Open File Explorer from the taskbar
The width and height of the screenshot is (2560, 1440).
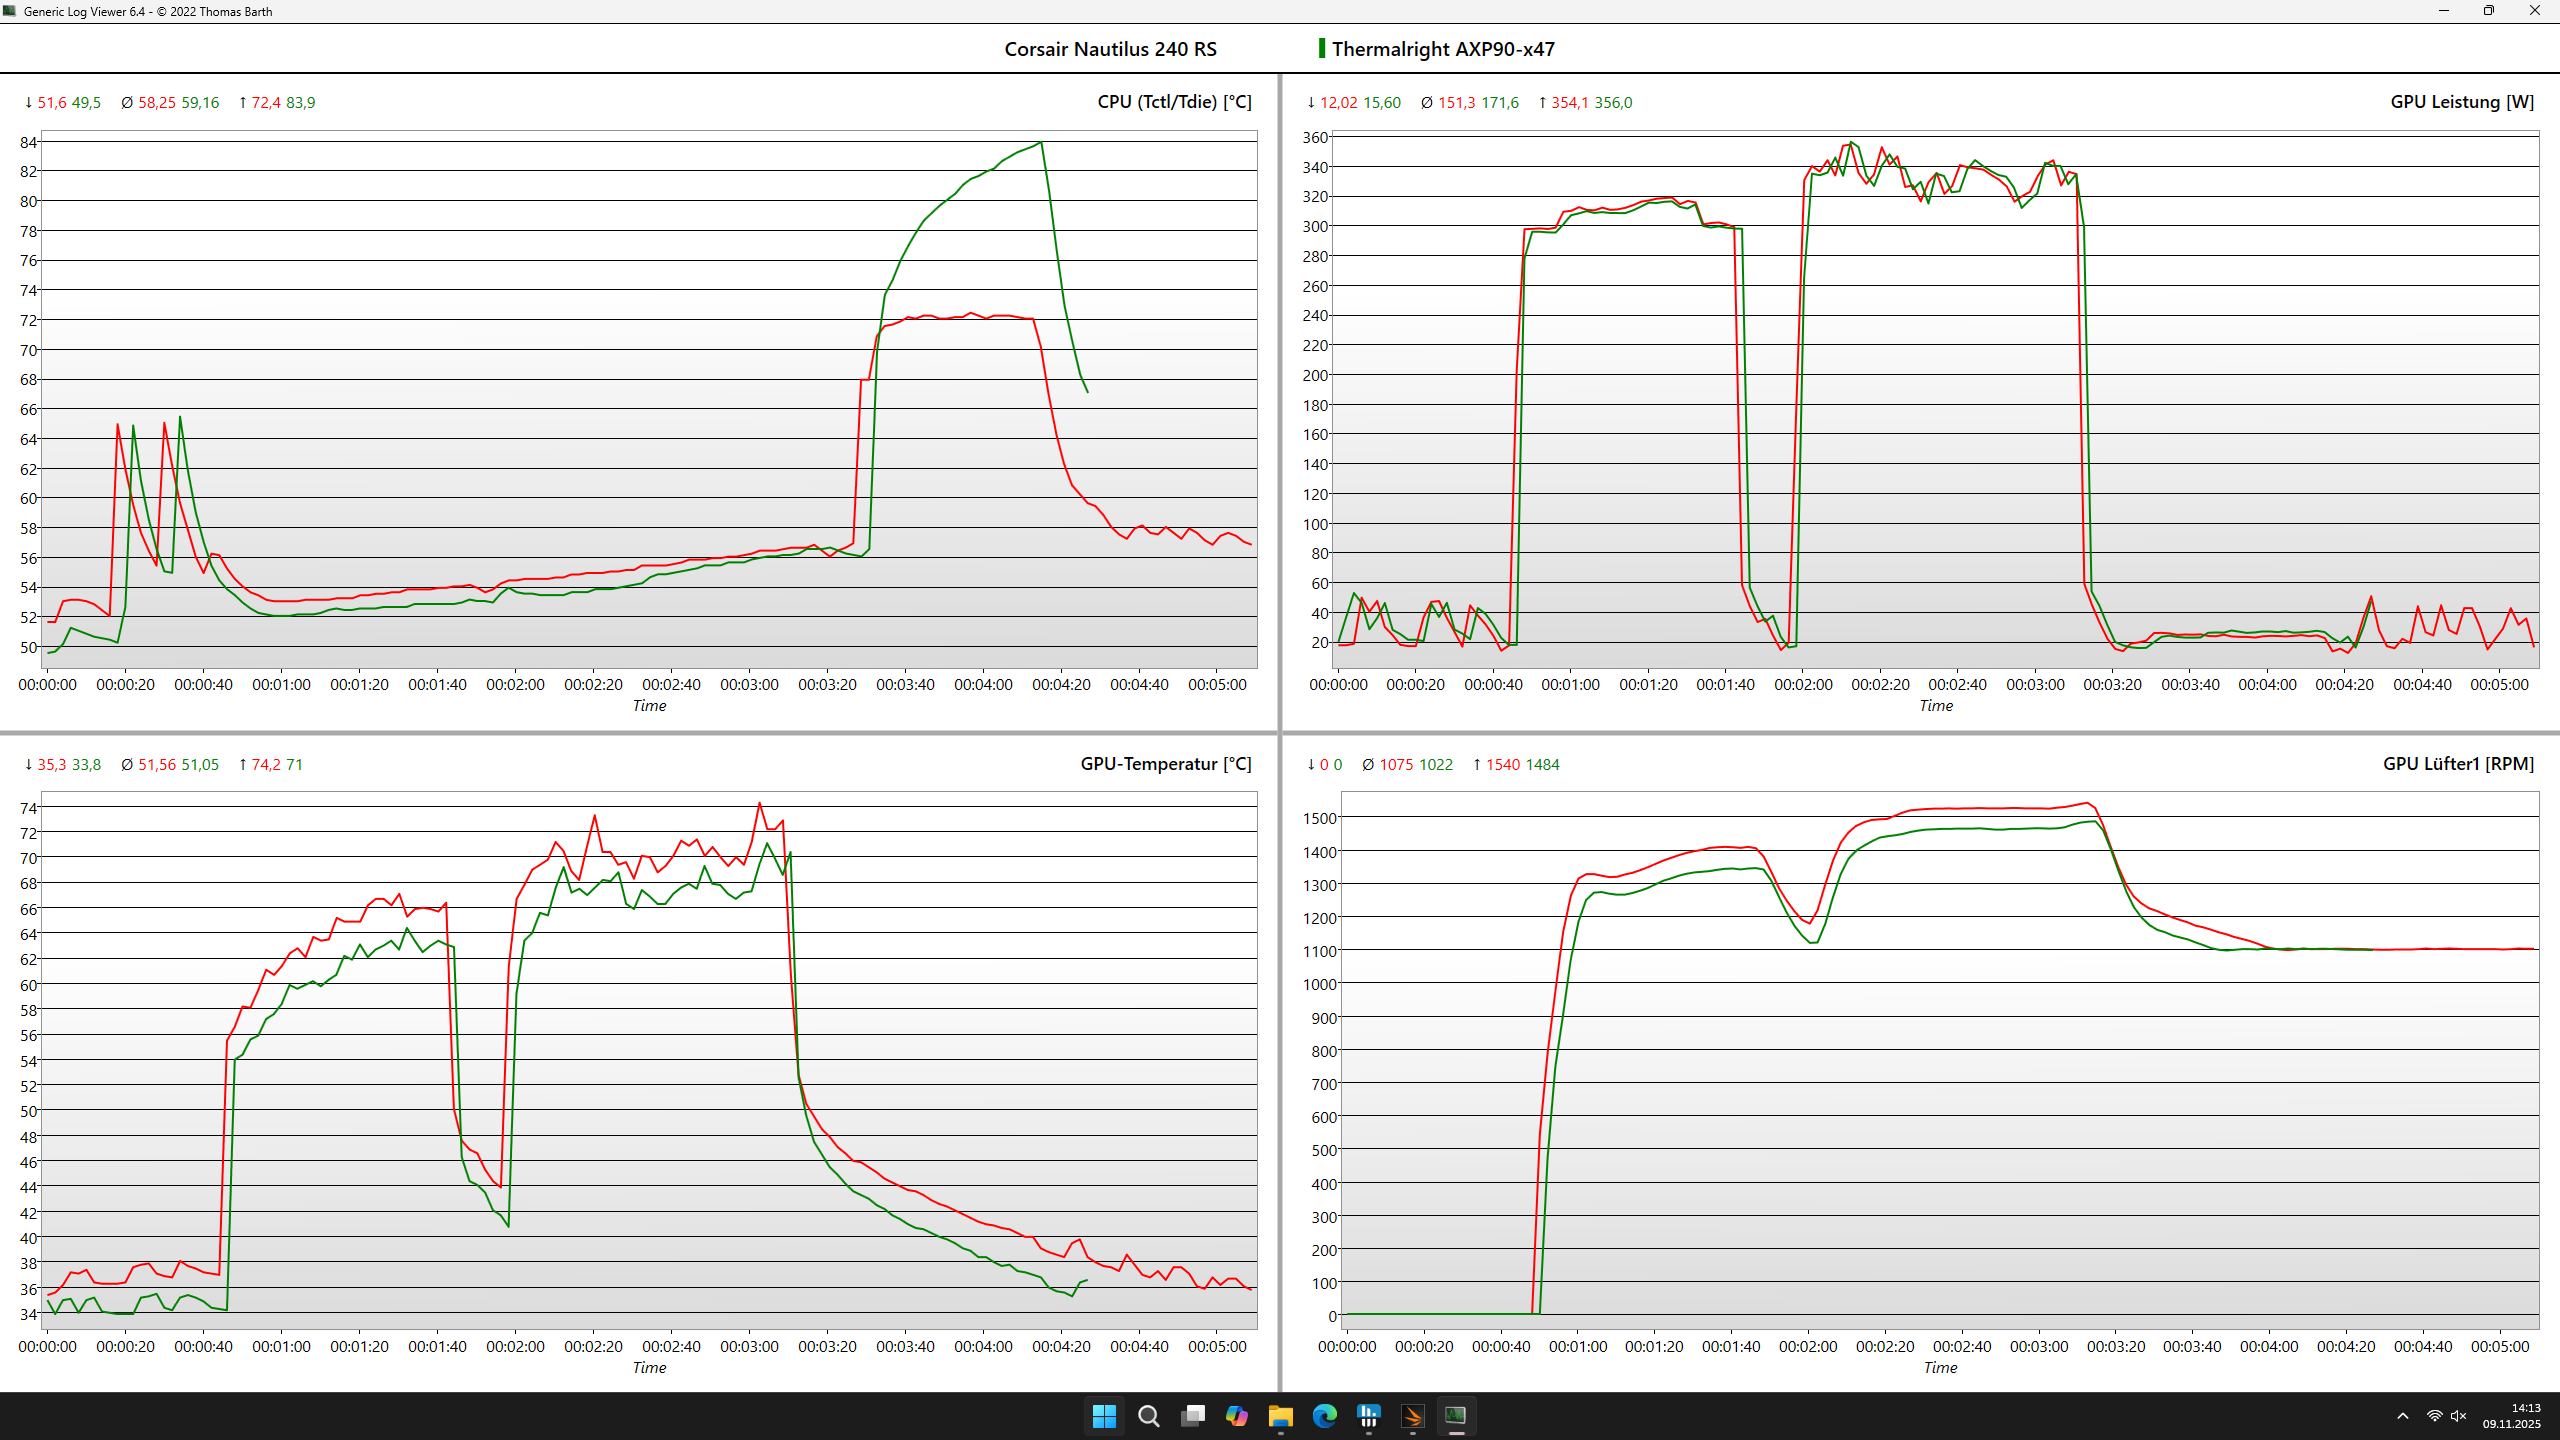(1280, 1416)
